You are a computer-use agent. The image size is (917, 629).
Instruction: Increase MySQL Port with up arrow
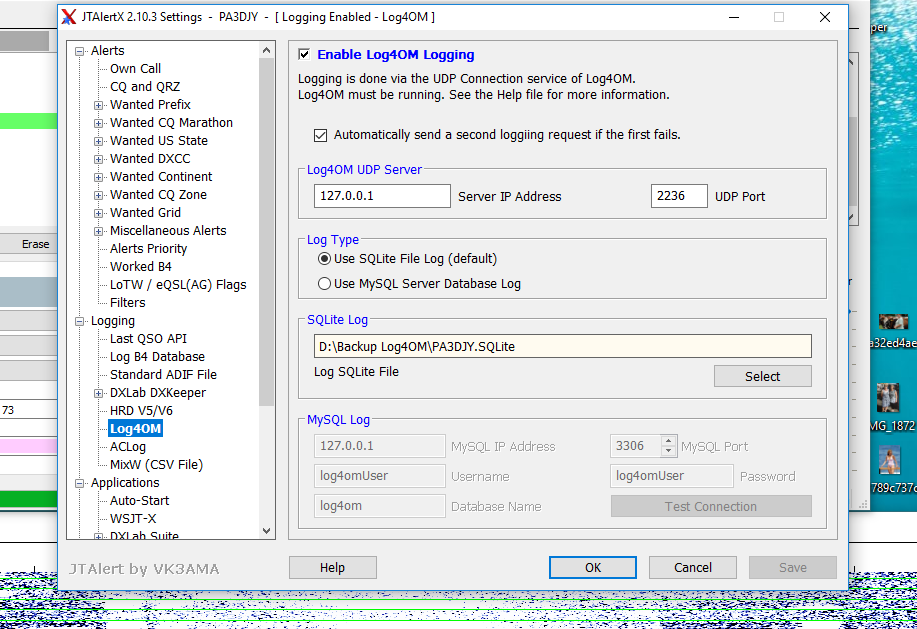668,441
